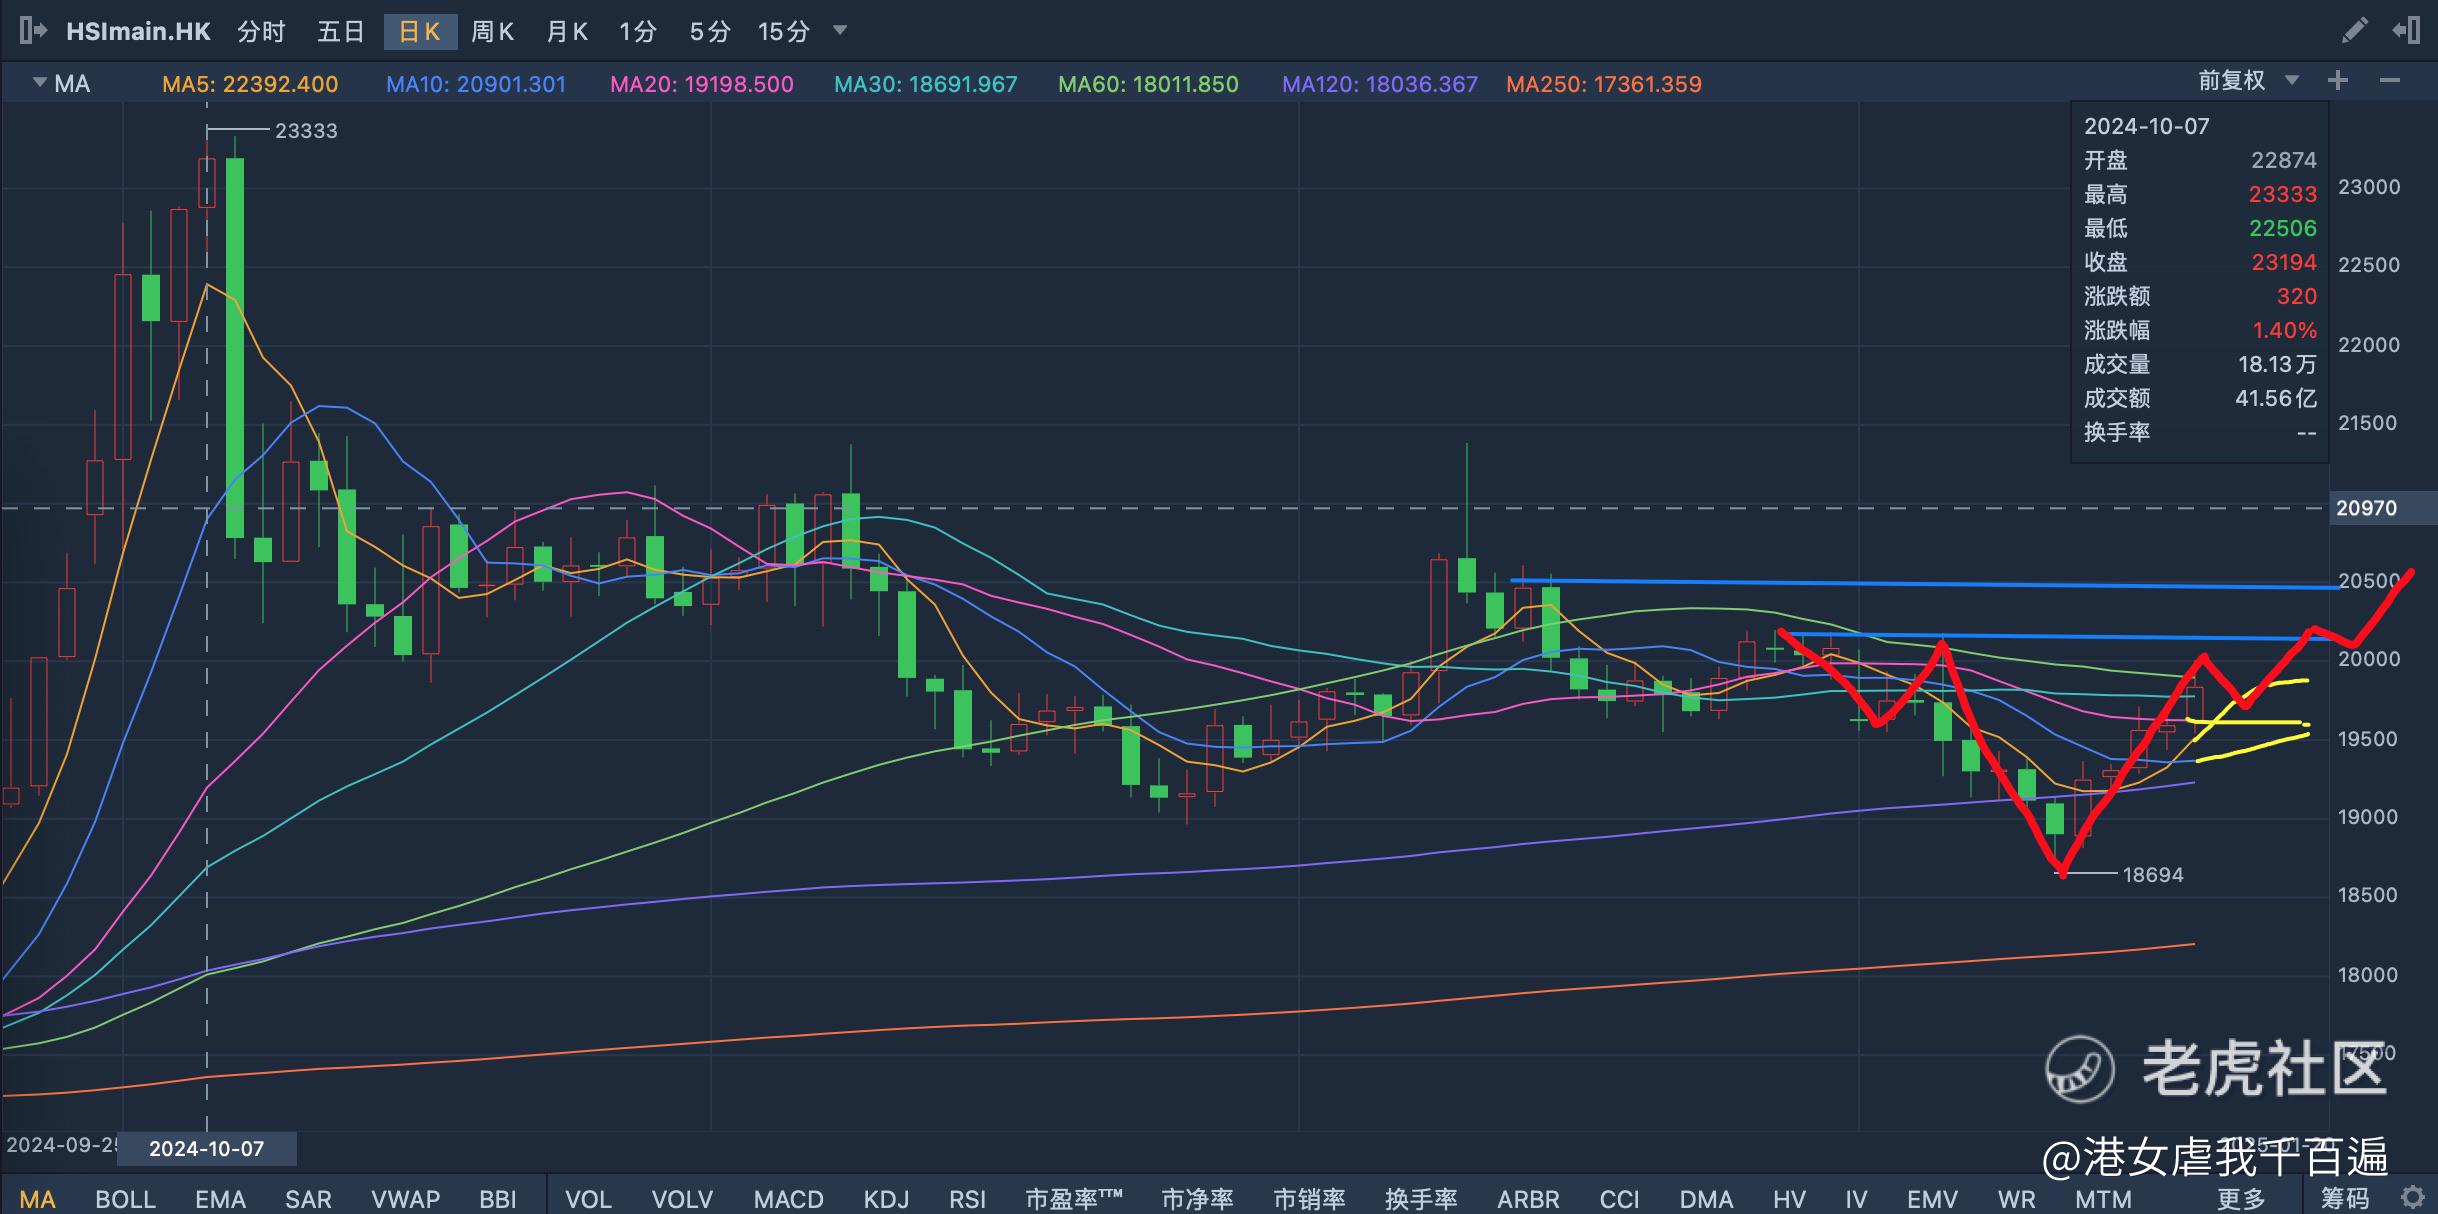Click the 18694 low price marker

[2153, 875]
